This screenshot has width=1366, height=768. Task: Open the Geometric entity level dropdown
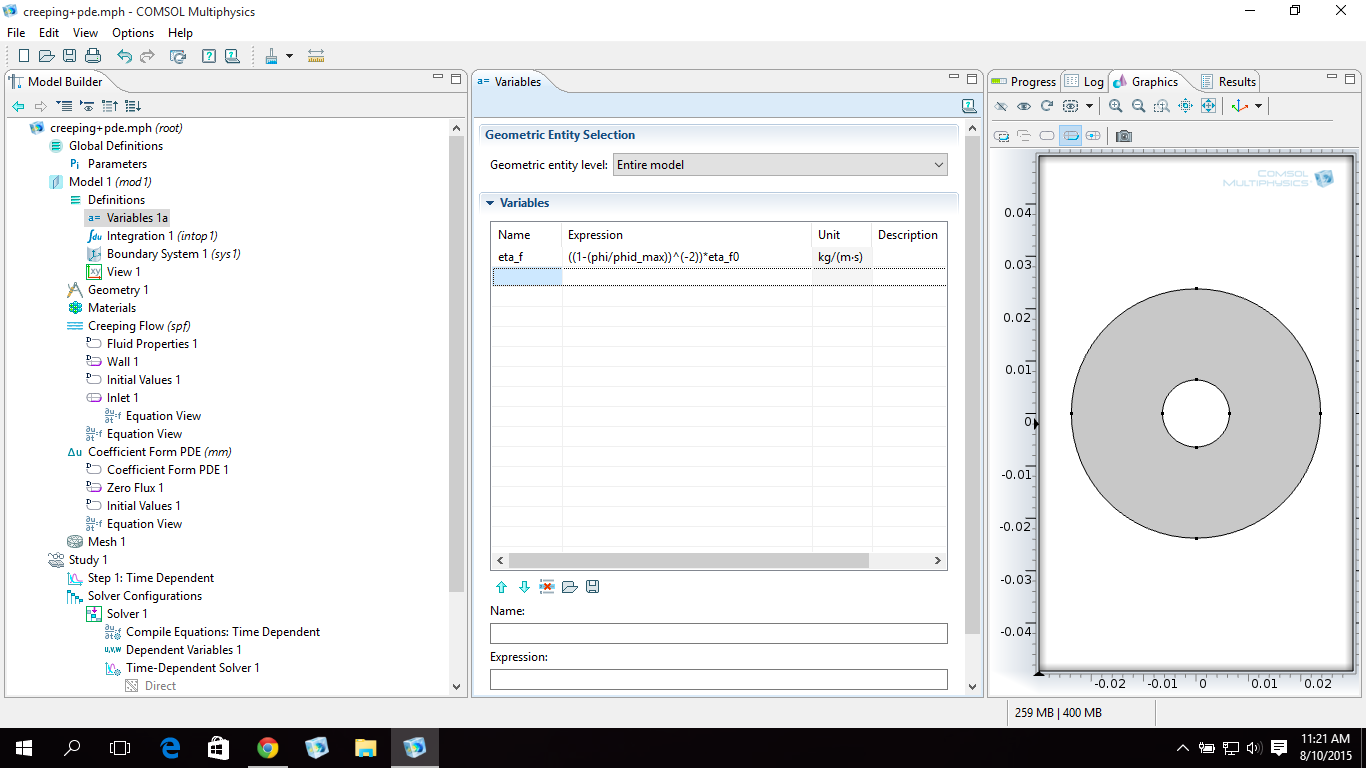(x=779, y=165)
